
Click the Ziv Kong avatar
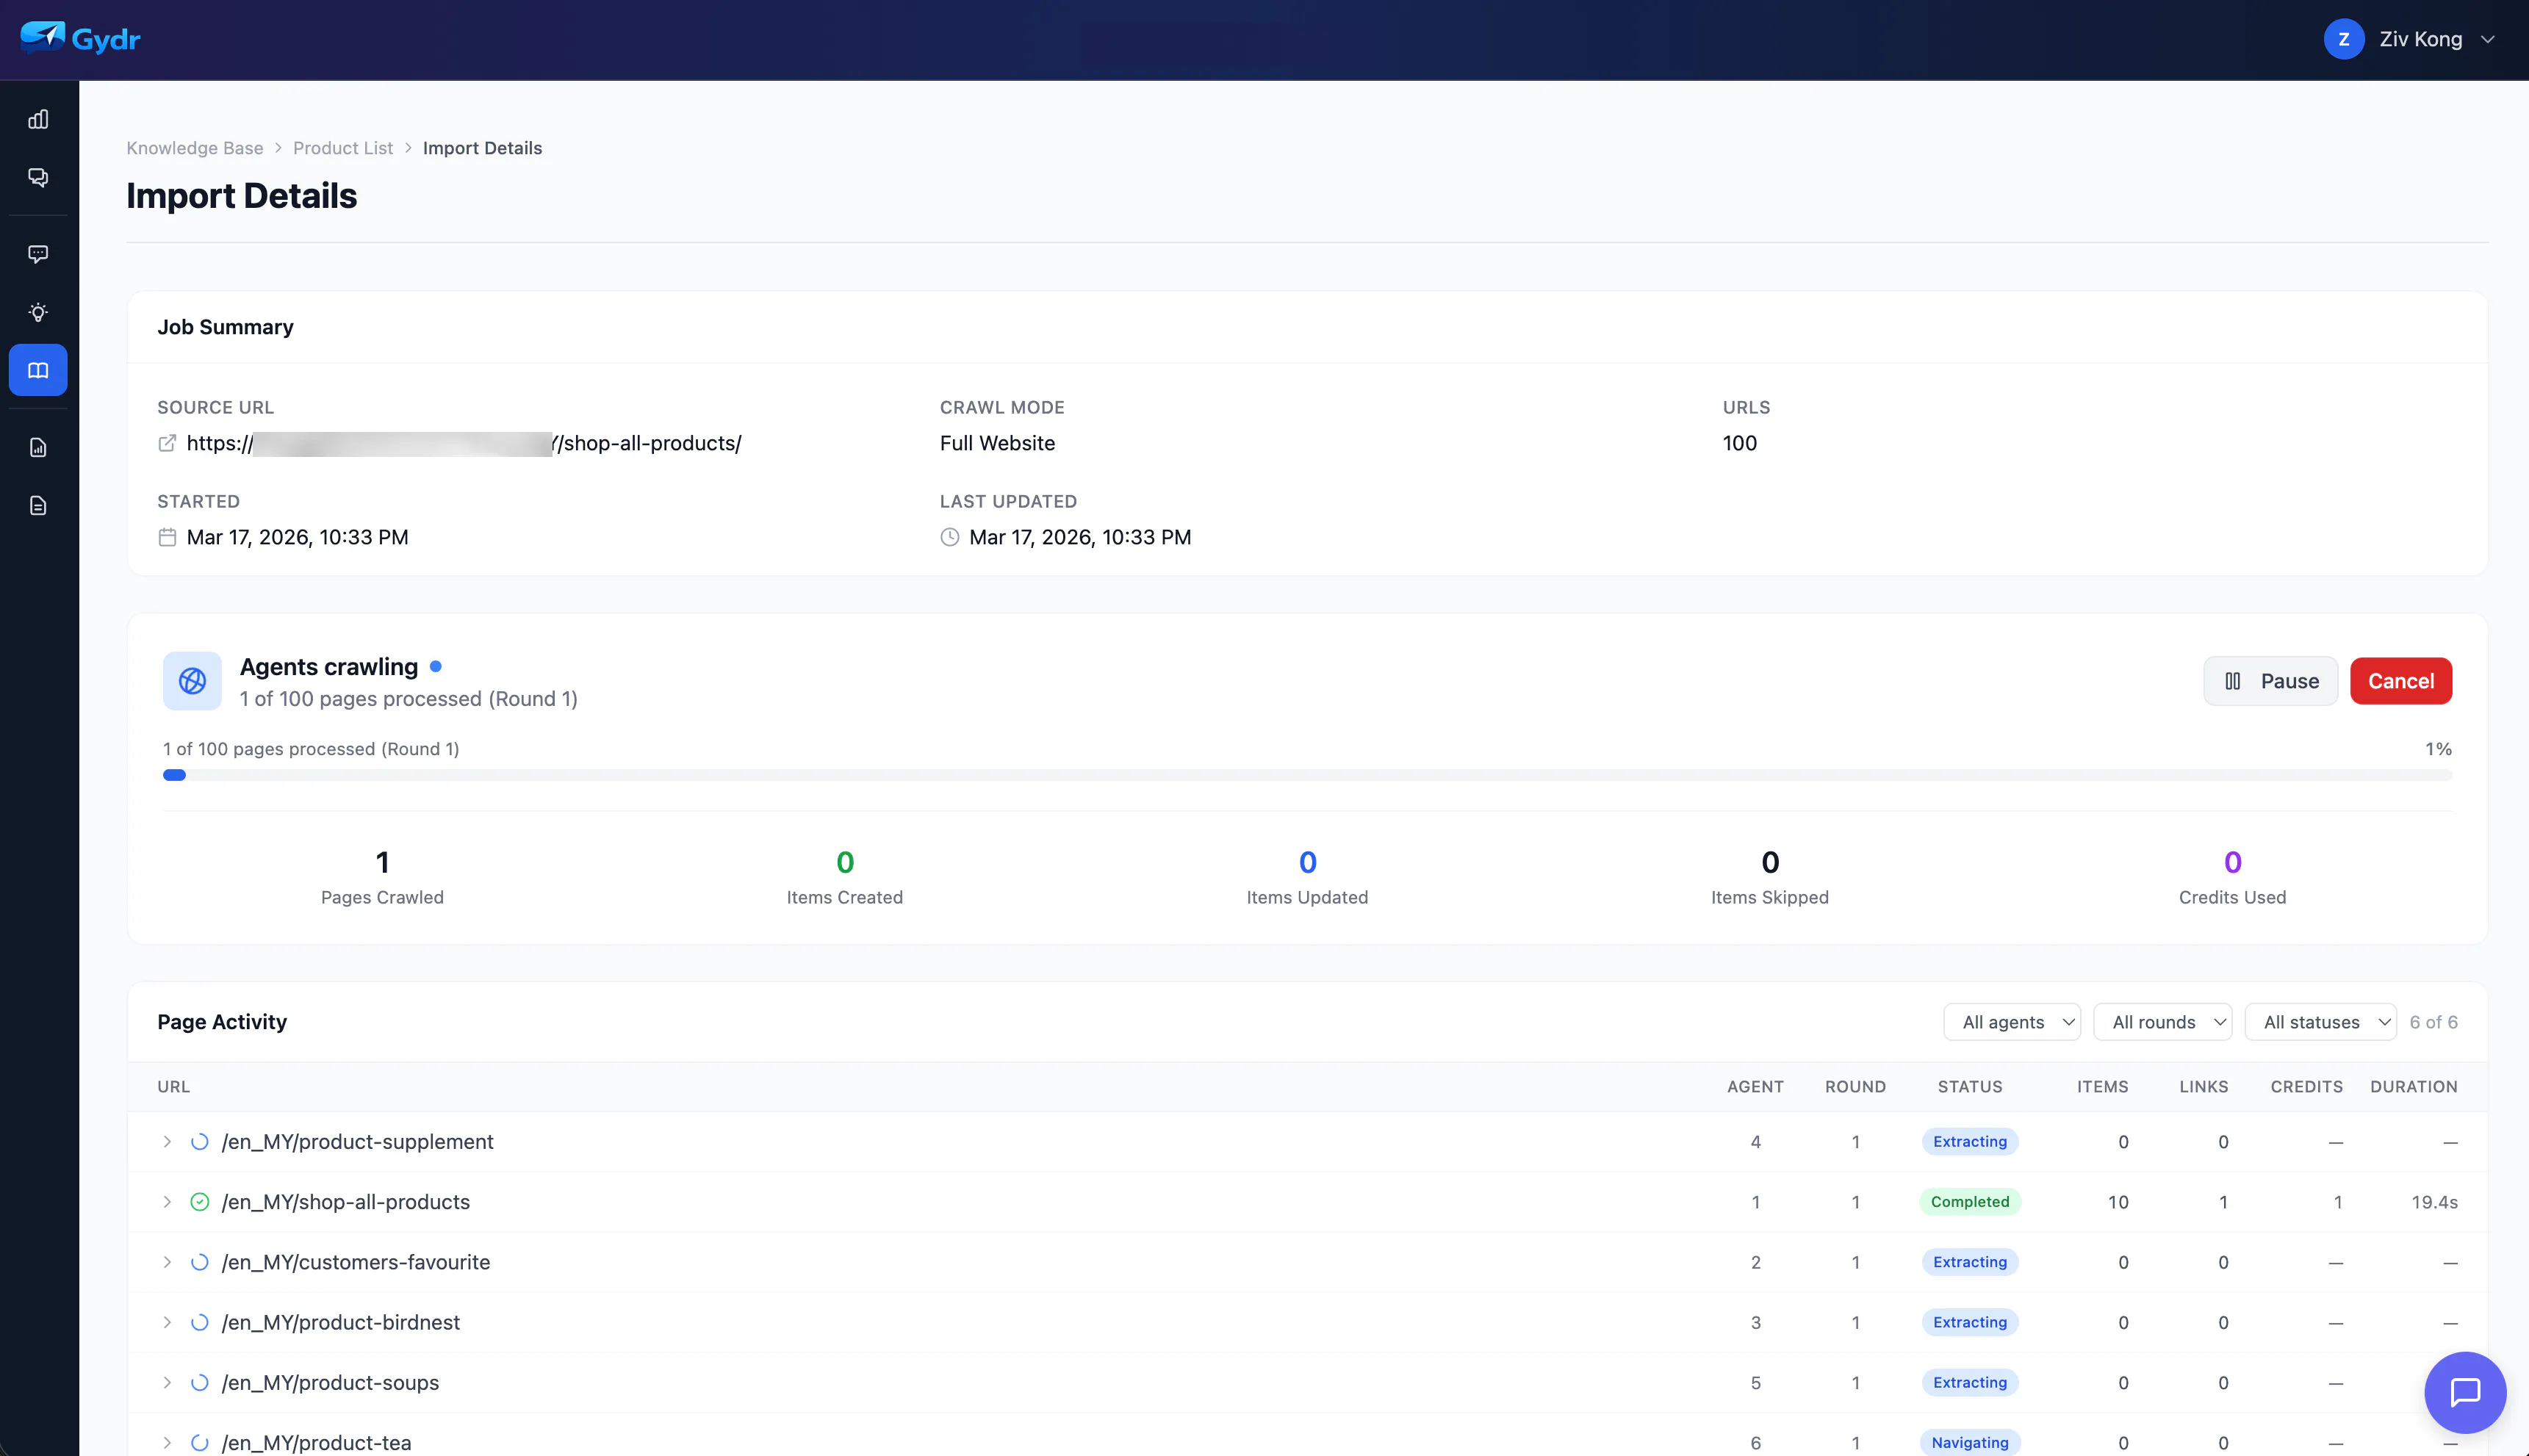2343,39
